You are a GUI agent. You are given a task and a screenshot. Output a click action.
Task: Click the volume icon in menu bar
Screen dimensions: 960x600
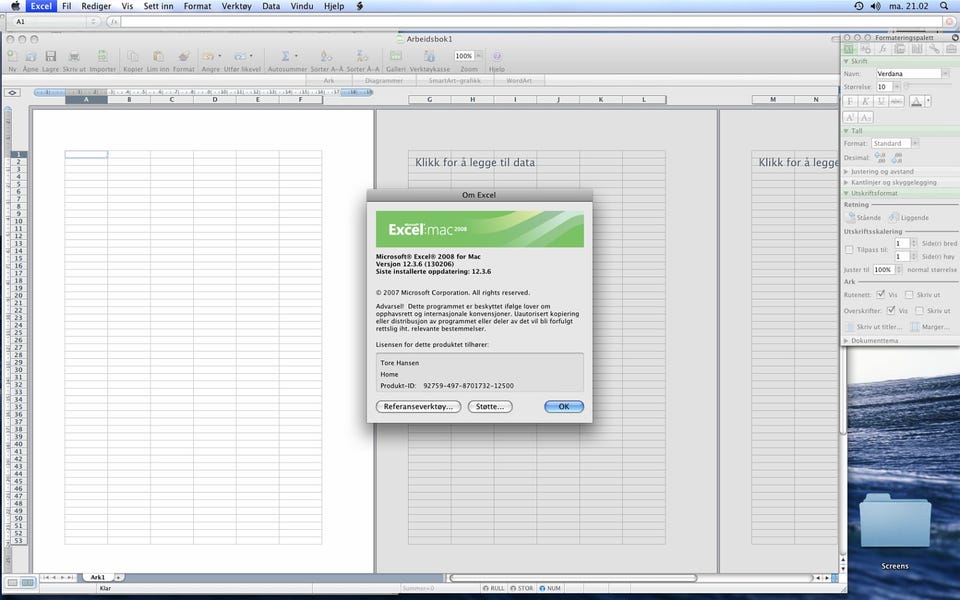coord(876,6)
